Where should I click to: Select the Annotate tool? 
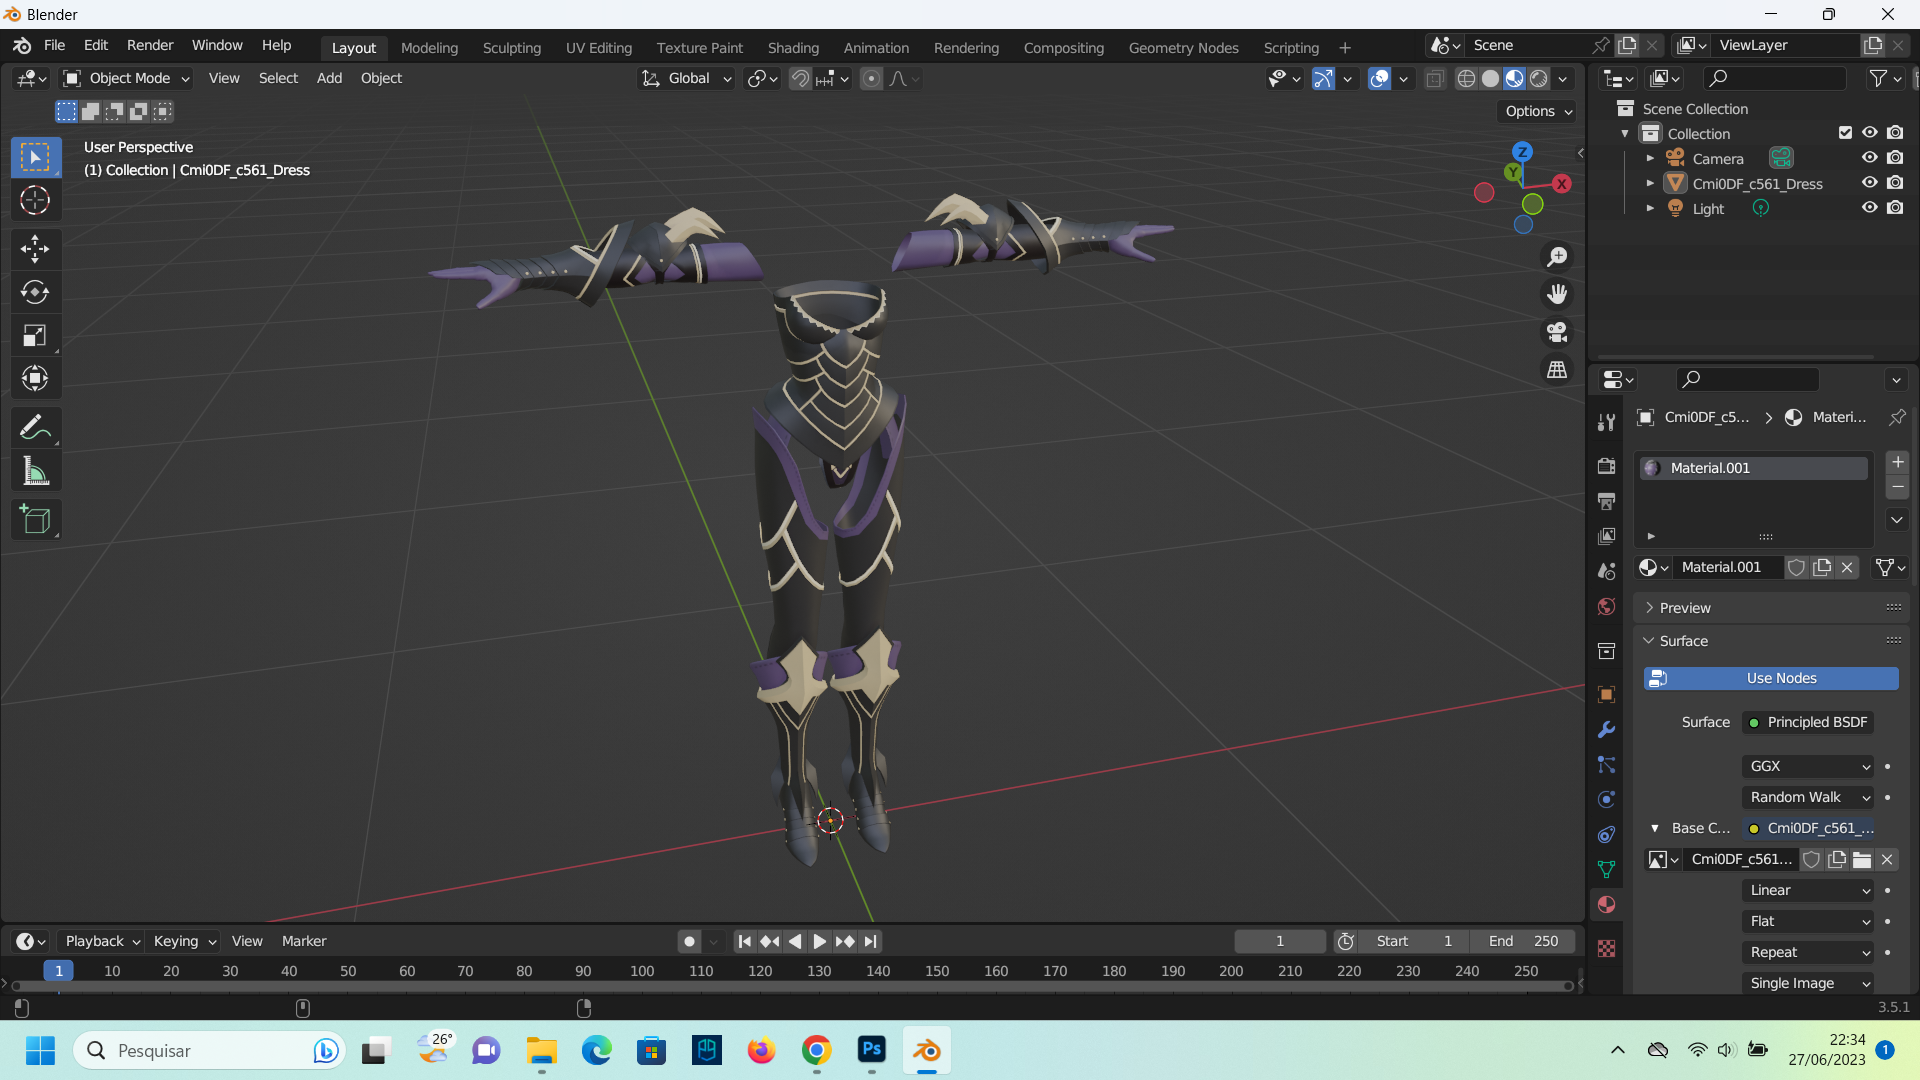[x=35, y=428]
